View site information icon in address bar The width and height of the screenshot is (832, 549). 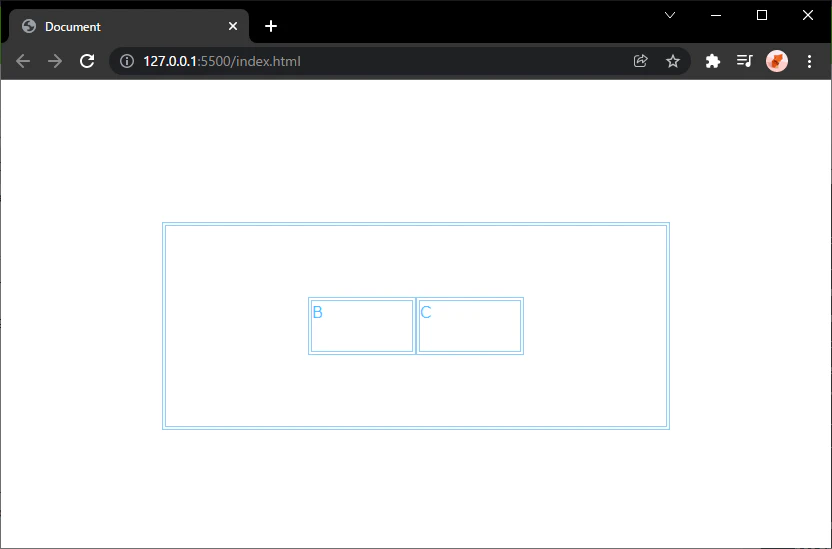[127, 61]
